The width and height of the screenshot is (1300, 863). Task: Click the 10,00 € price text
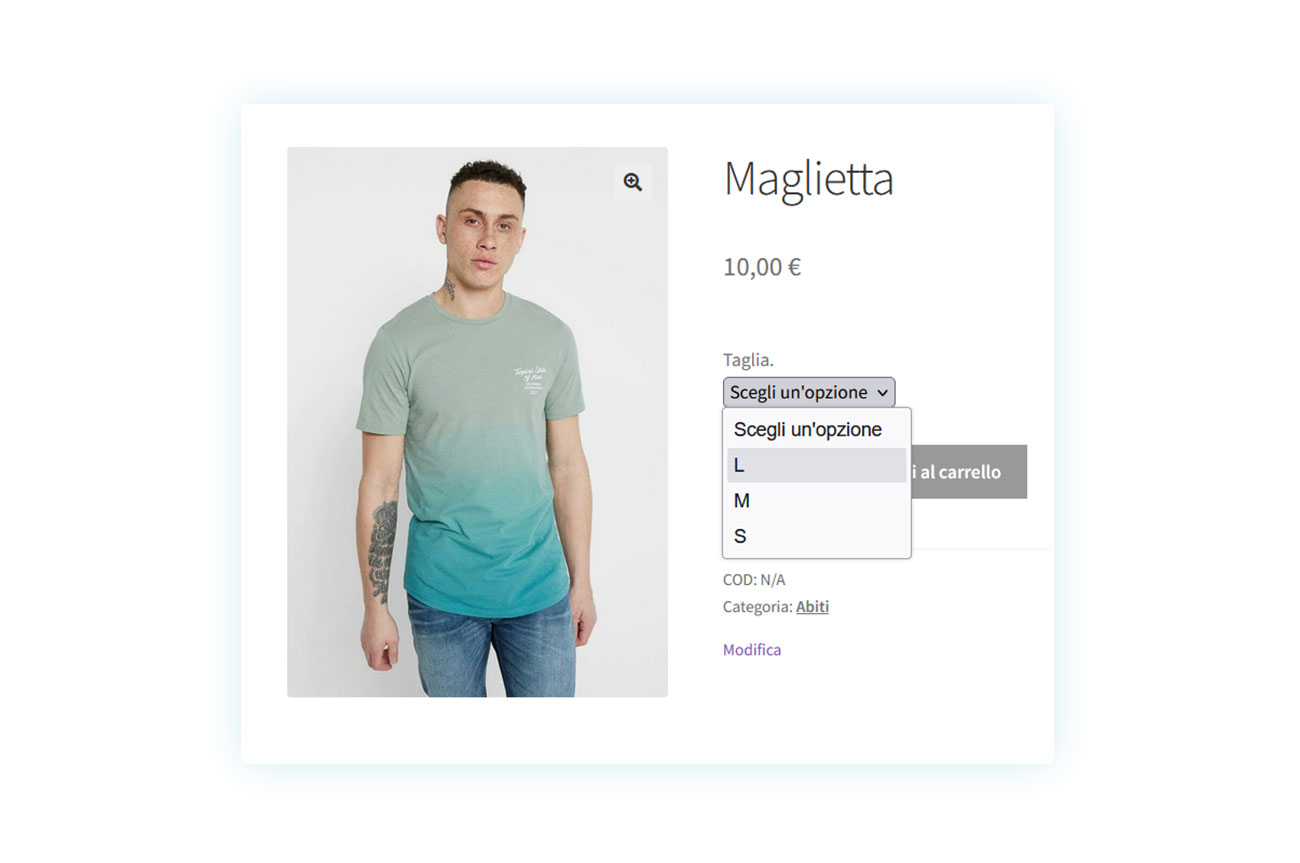(x=762, y=267)
